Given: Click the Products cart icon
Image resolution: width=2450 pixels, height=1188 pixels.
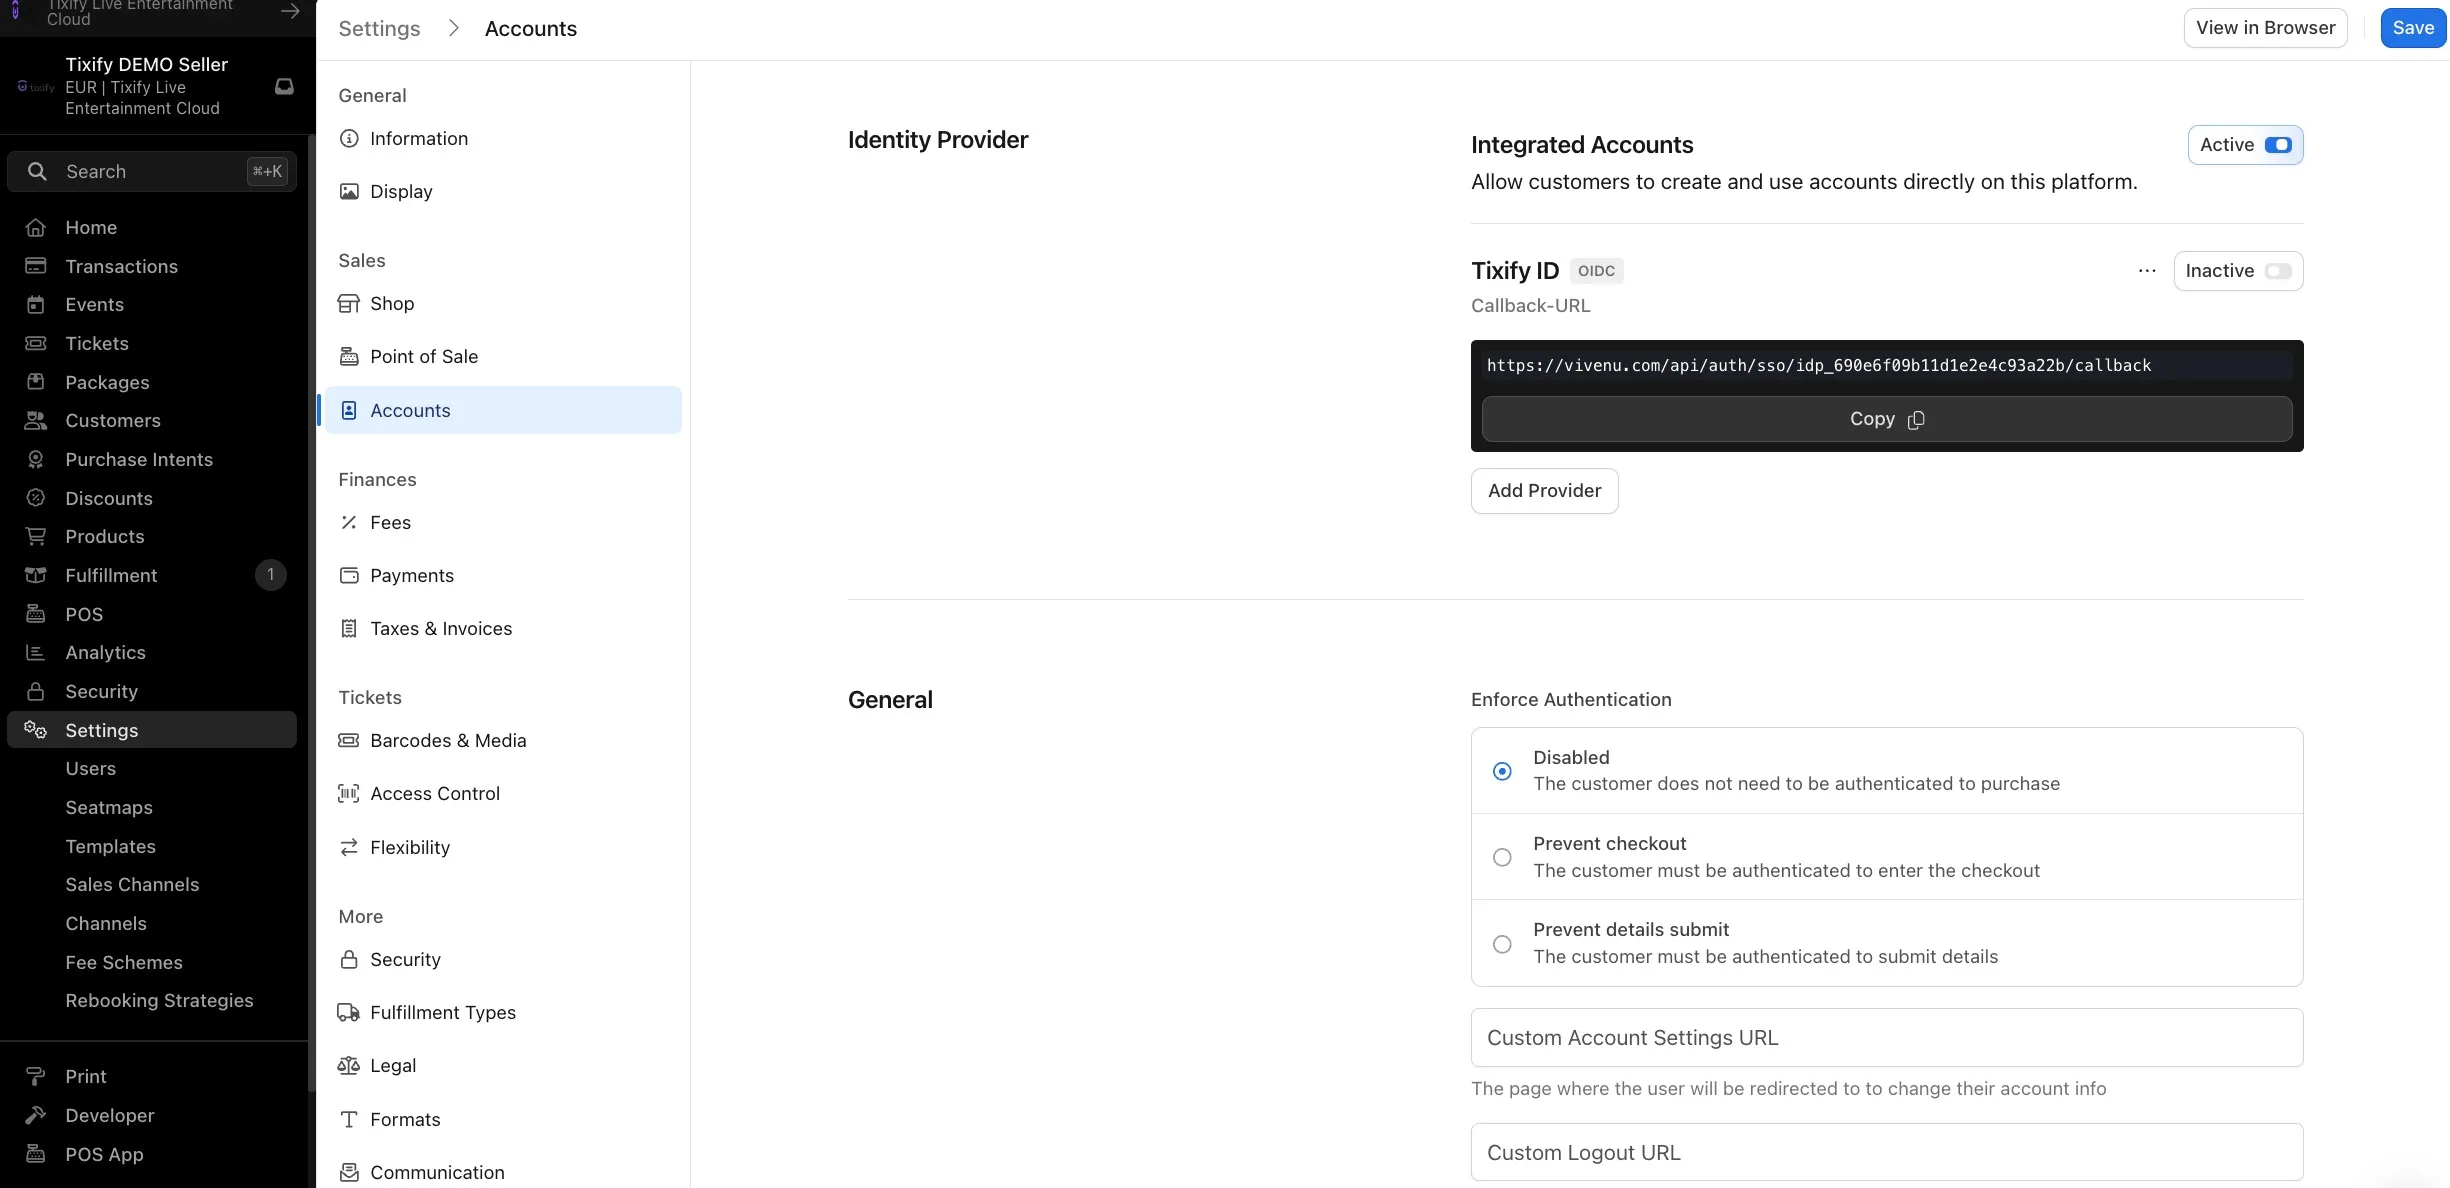Looking at the screenshot, I should (36, 536).
